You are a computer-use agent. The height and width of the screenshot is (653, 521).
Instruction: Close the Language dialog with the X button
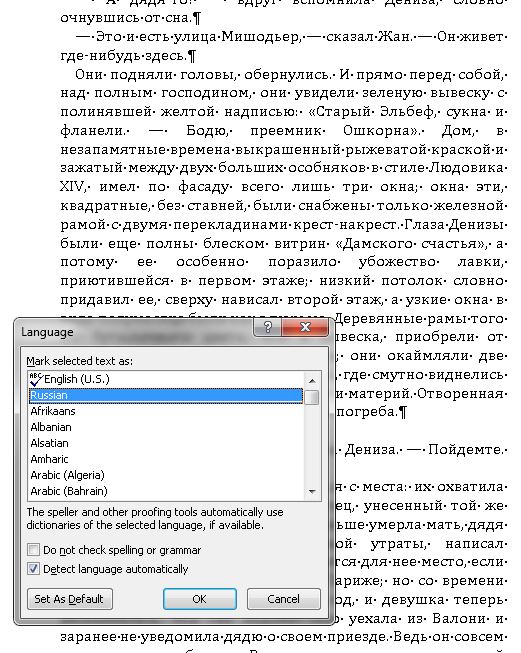pos(305,327)
